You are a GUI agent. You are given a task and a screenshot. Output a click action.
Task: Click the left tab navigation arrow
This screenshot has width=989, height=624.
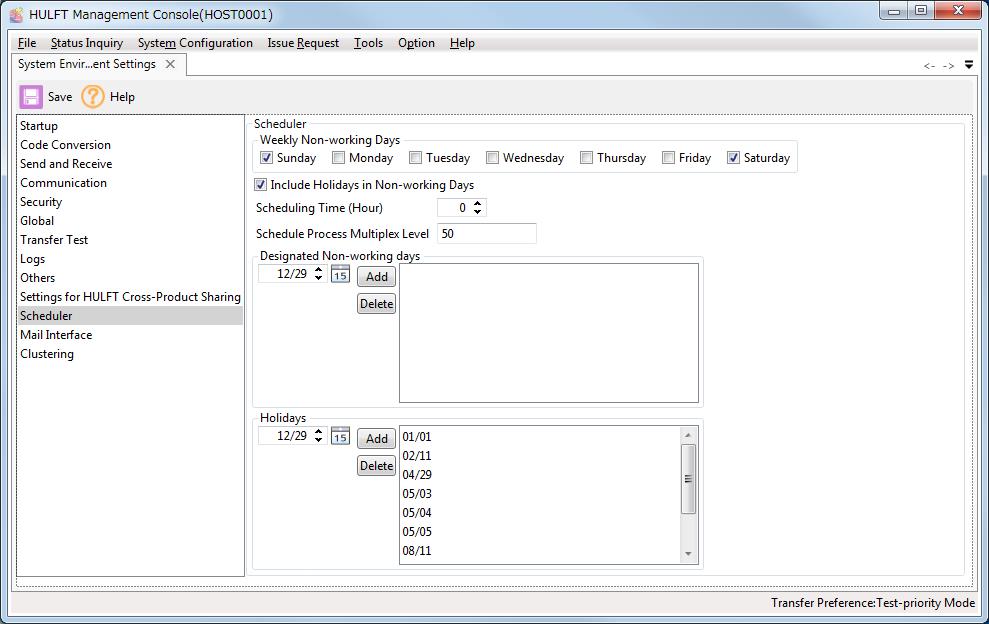(x=930, y=63)
